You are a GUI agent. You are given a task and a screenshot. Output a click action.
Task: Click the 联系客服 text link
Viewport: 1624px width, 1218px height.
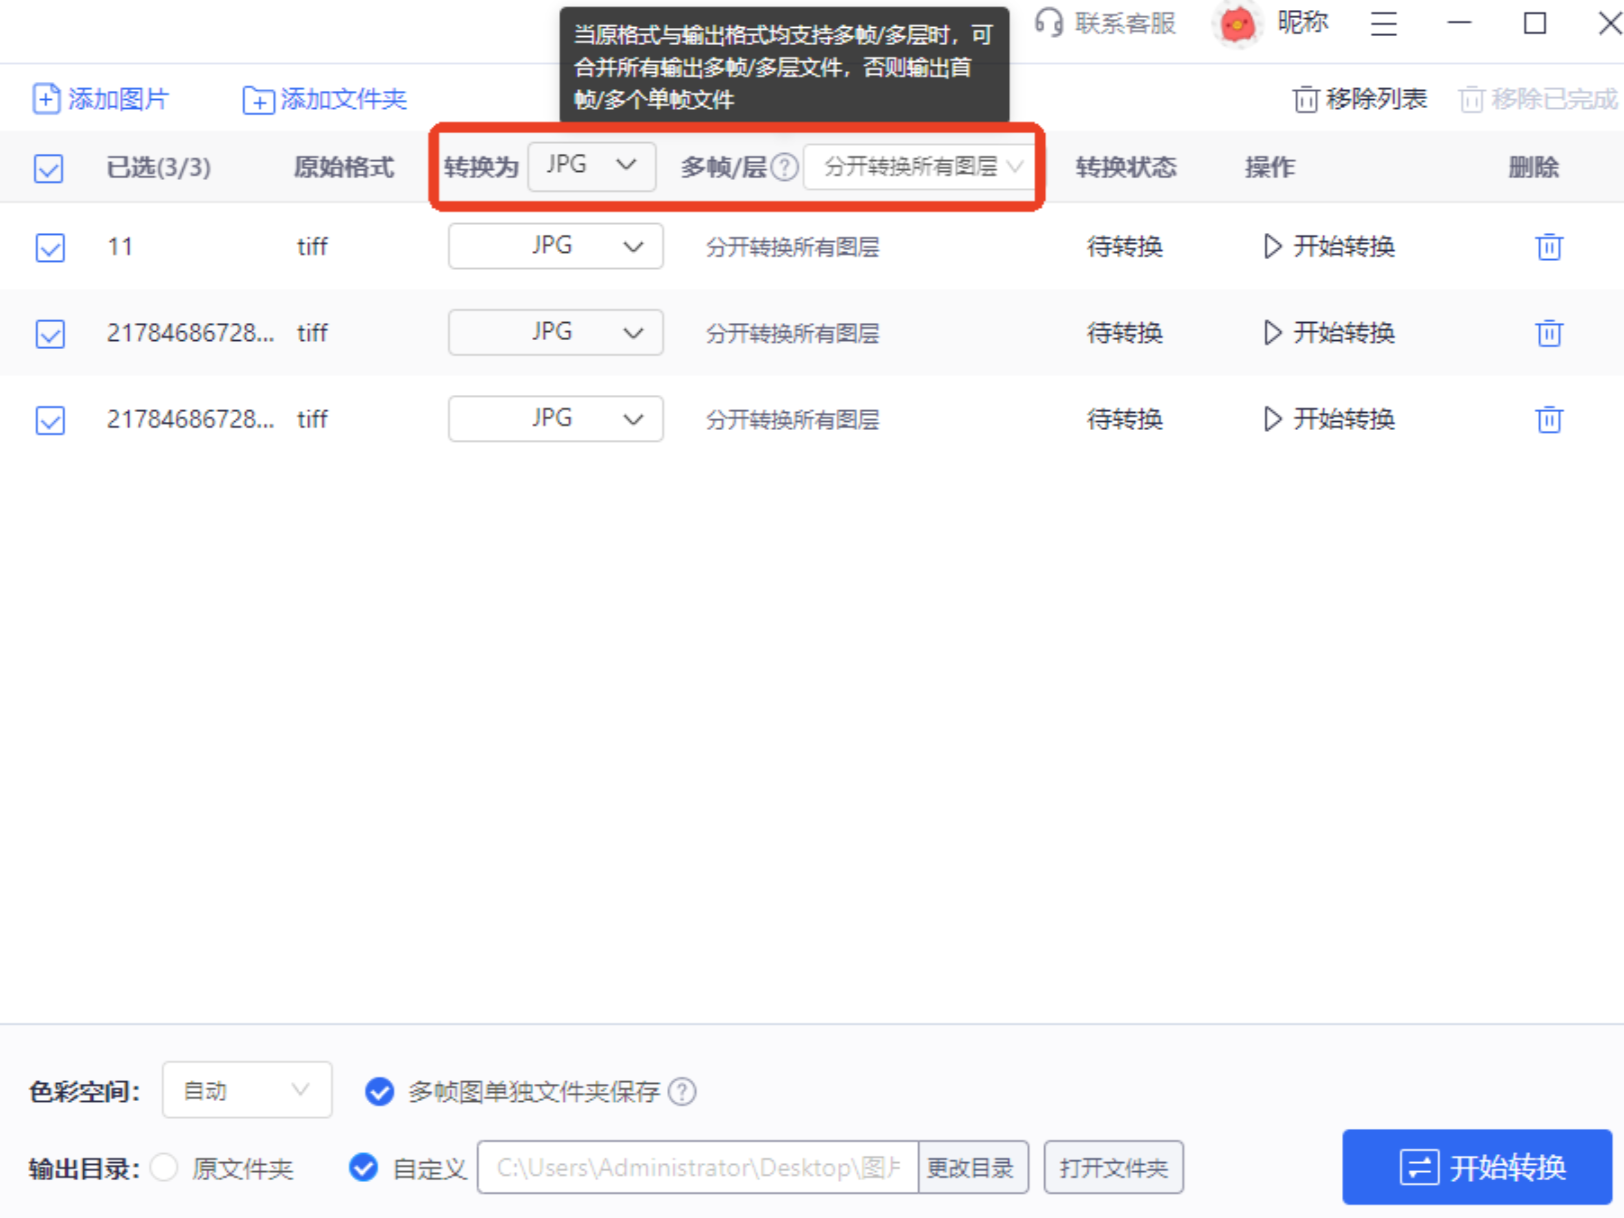pyautogui.click(x=1126, y=23)
